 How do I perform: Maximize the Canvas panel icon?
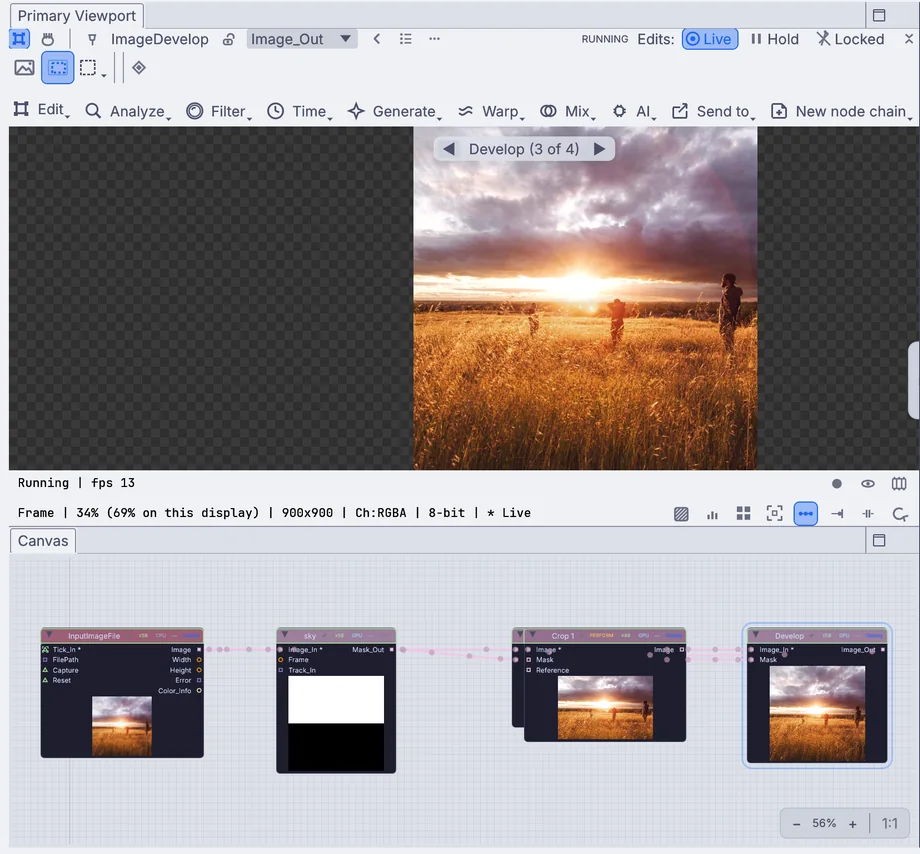[879, 540]
